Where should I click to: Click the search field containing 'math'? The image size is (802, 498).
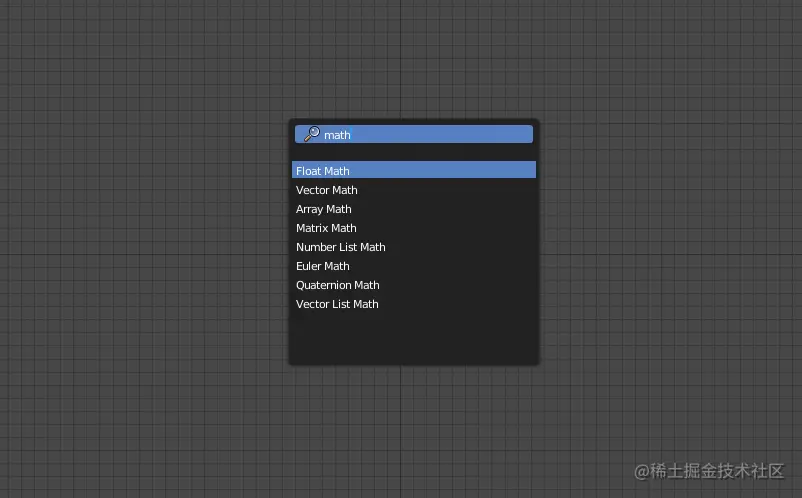[414, 134]
